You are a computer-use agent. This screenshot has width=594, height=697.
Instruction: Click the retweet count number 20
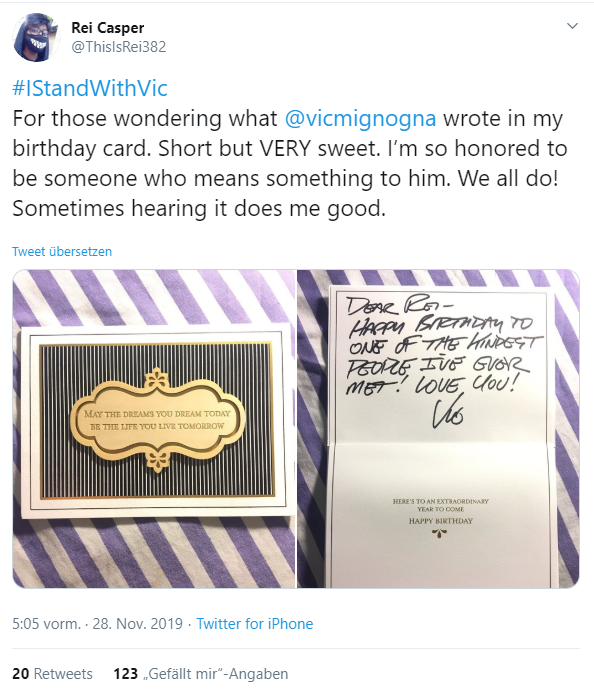pos(20,674)
